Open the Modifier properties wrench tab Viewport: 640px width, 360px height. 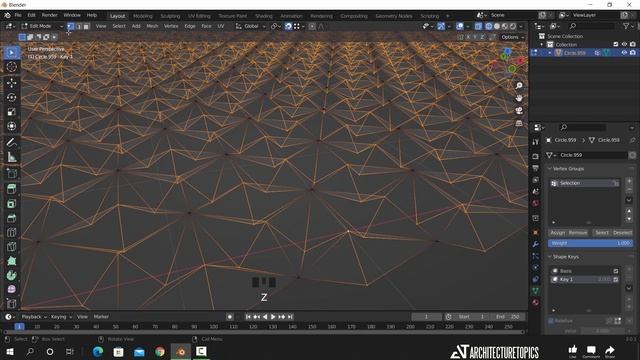536,244
